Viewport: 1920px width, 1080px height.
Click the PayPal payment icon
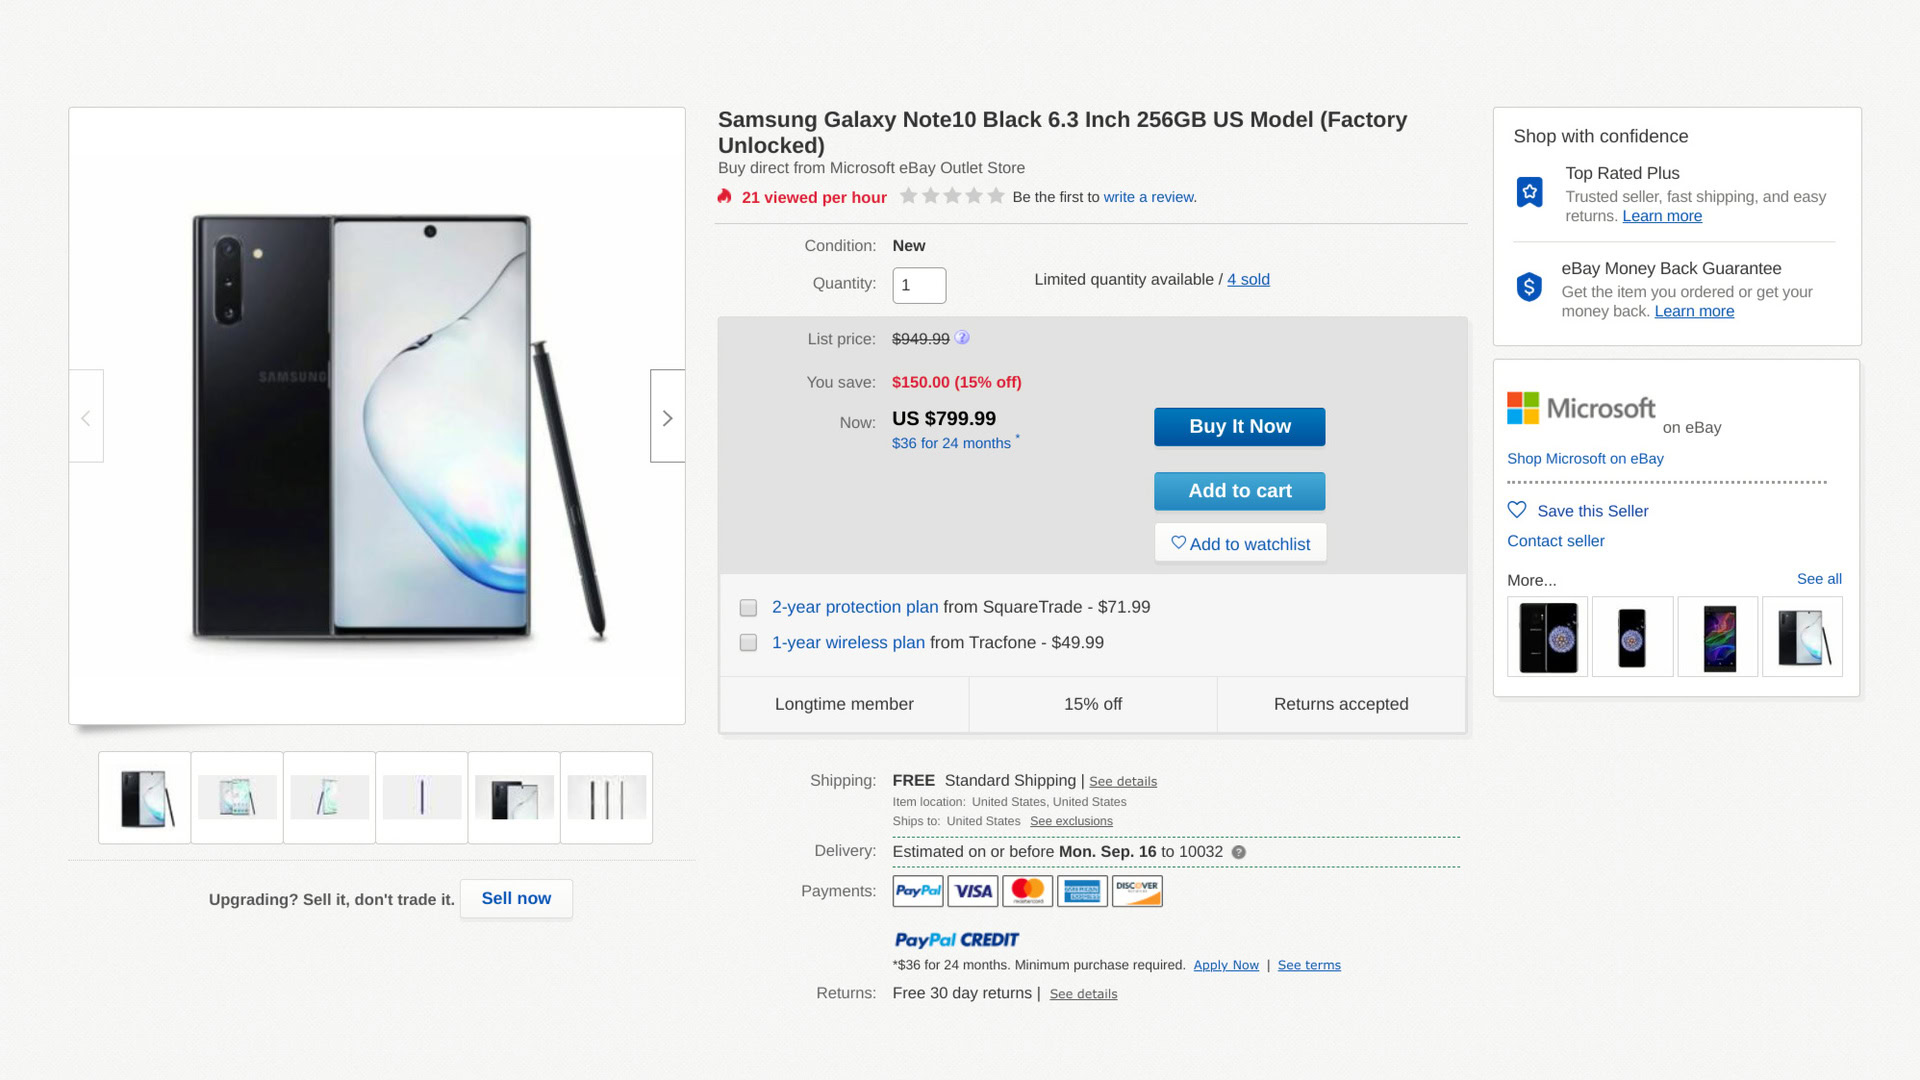917,891
